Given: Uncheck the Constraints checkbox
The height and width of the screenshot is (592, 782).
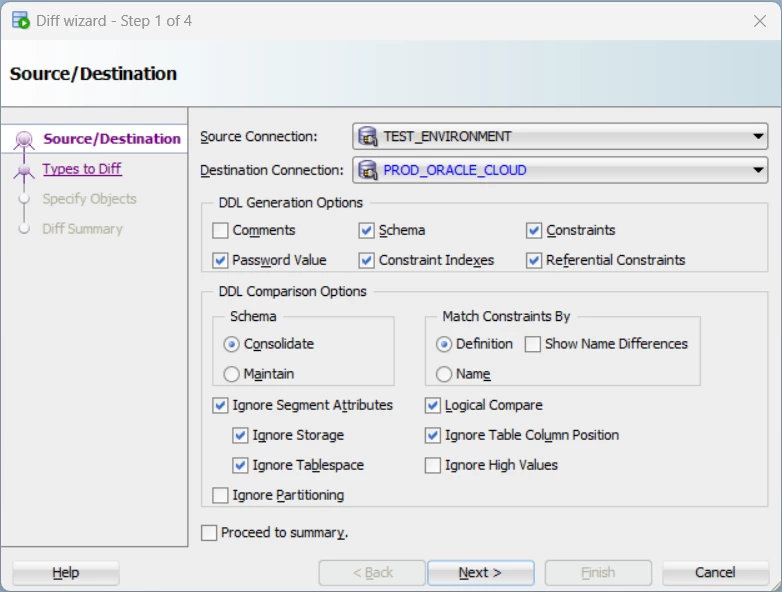Looking at the screenshot, I should (534, 230).
